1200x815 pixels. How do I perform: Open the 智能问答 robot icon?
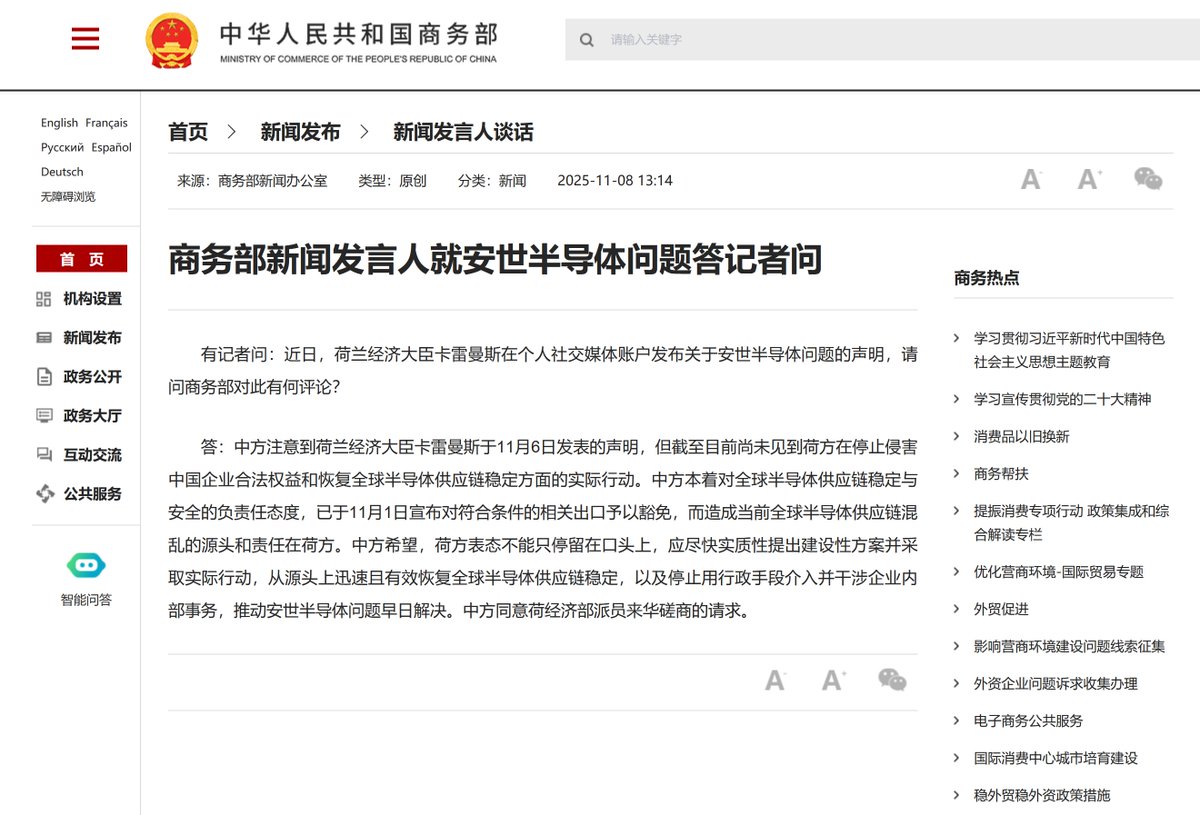click(x=86, y=565)
